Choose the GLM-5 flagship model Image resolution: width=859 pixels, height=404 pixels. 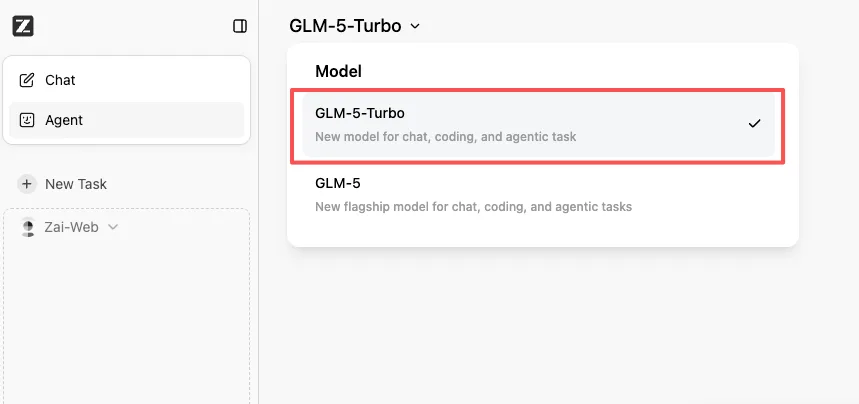coord(538,196)
